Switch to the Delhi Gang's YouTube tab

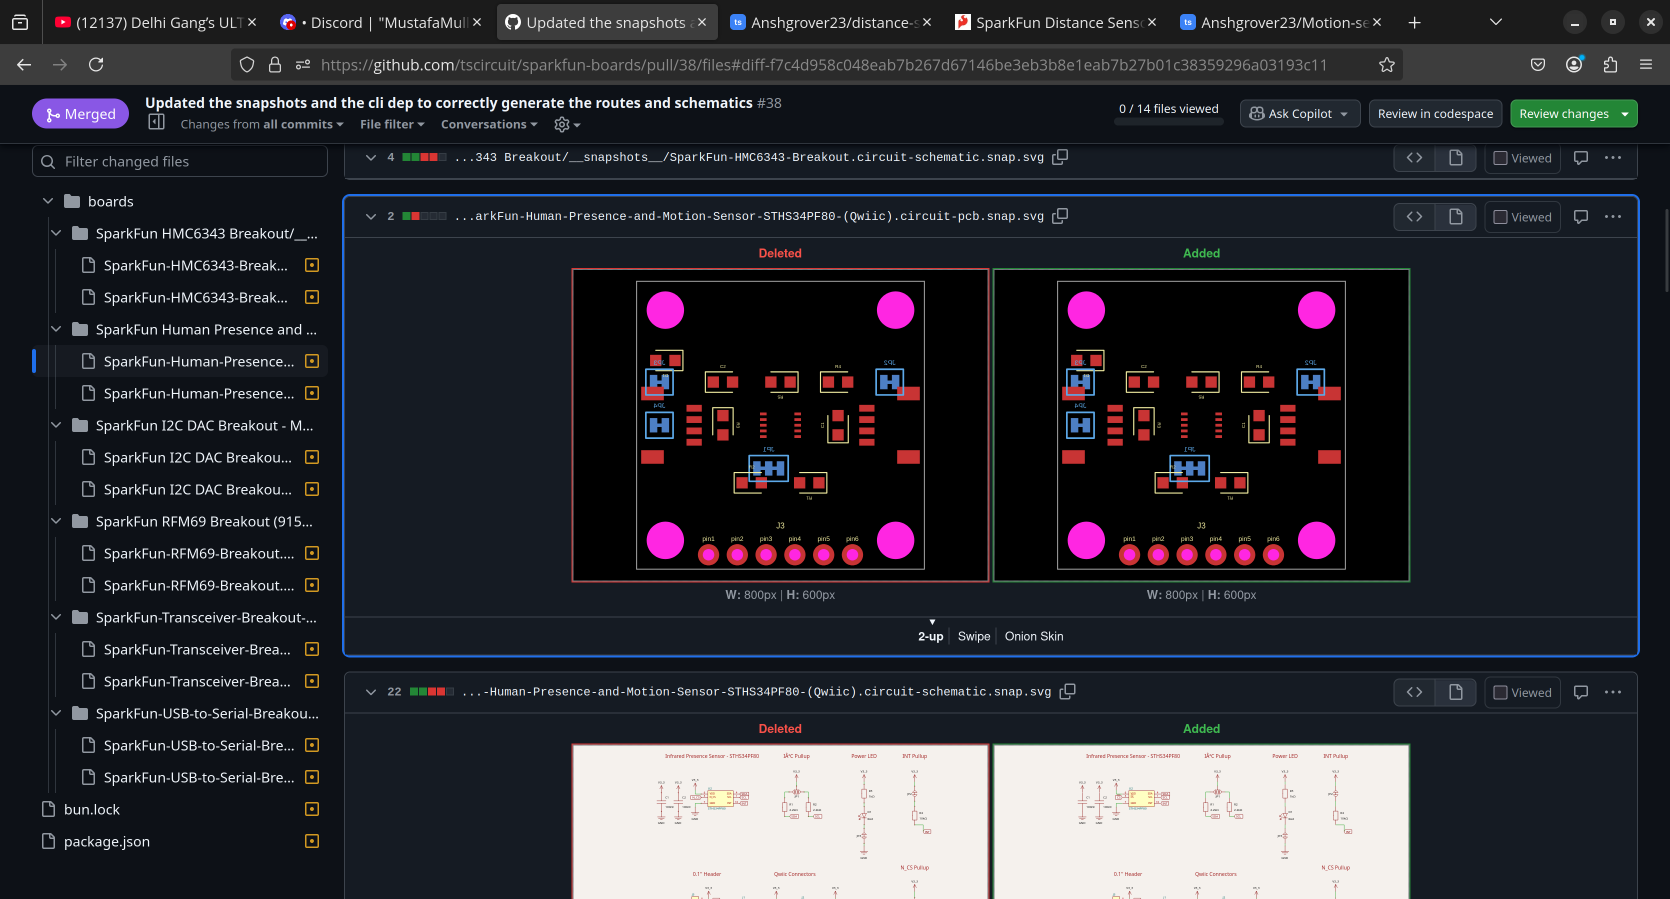click(155, 22)
